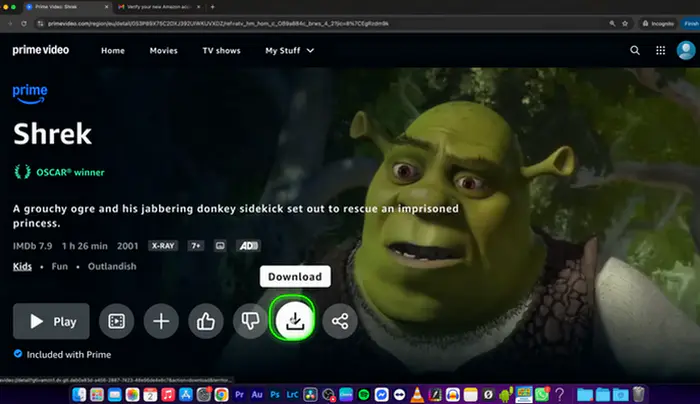Bookmark this page with the star
The height and width of the screenshot is (404, 700).
[625, 23]
